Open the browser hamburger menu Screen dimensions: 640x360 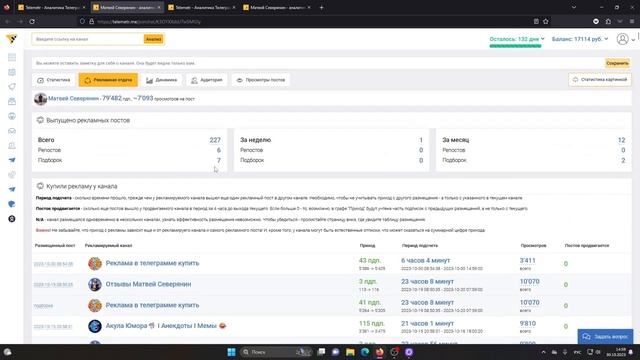(x=632, y=21)
